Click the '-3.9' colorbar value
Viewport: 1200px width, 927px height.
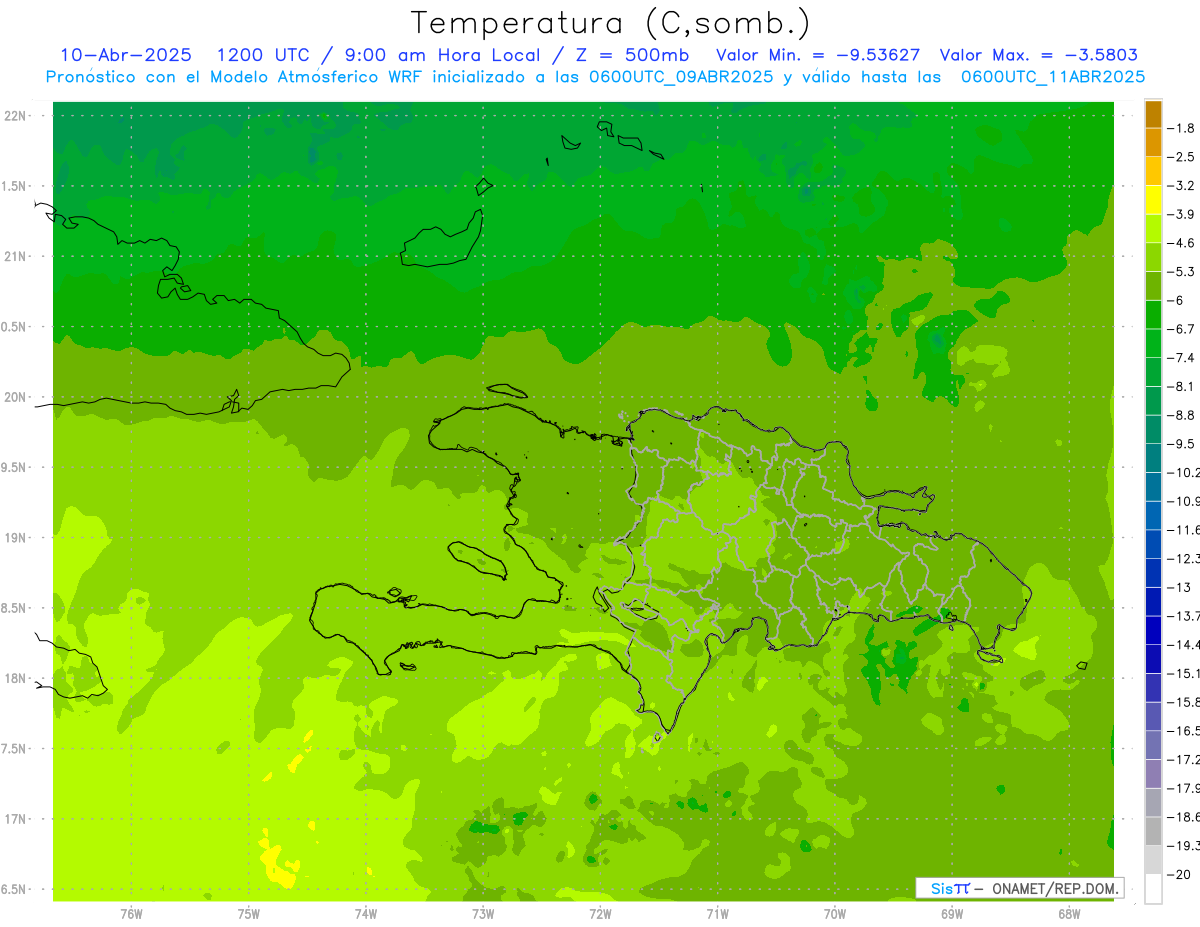(1182, 214)
